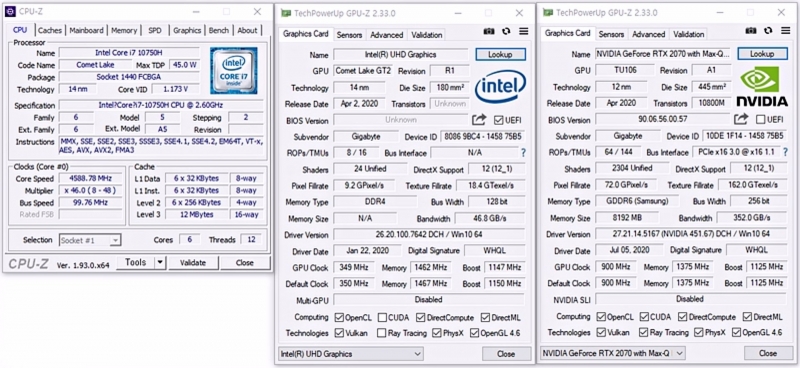Open the hamburger menu in NVIDIA GPU-Z window
Image resolution: width=800 pixels, height=368 pixels.
pos(786,31)
